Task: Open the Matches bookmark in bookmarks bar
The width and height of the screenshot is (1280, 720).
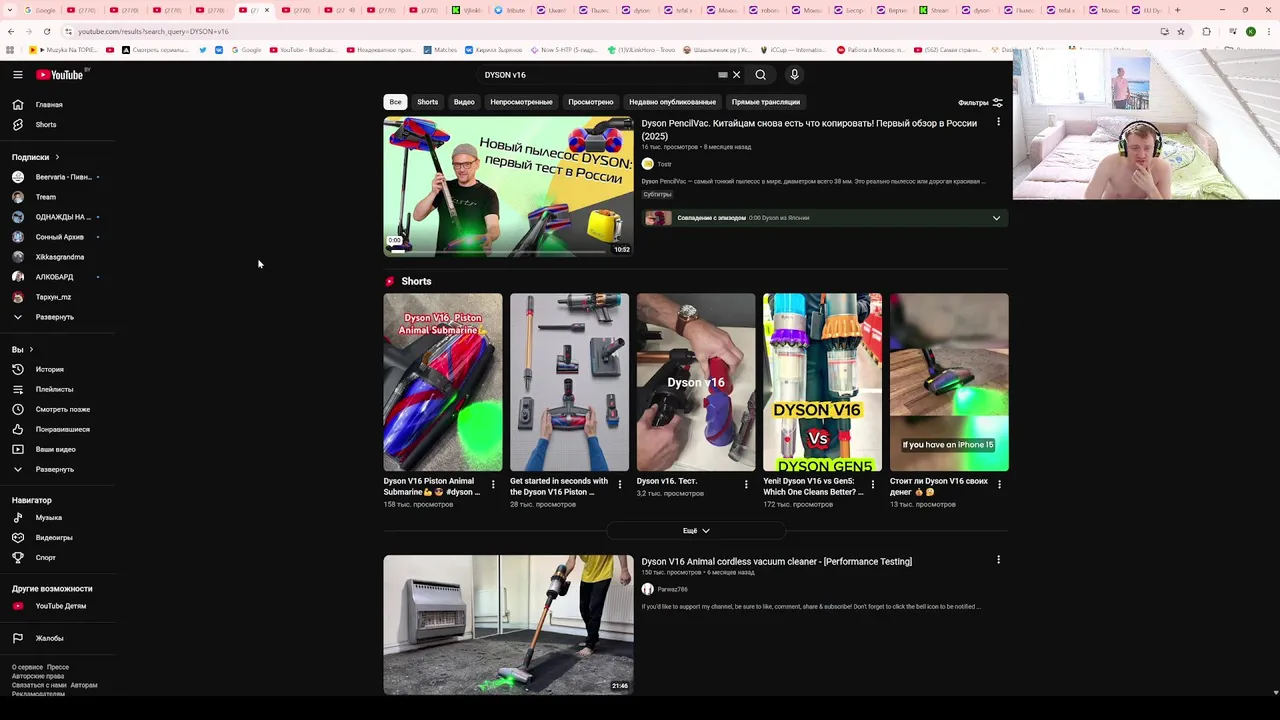Action: tap(440, 50)
